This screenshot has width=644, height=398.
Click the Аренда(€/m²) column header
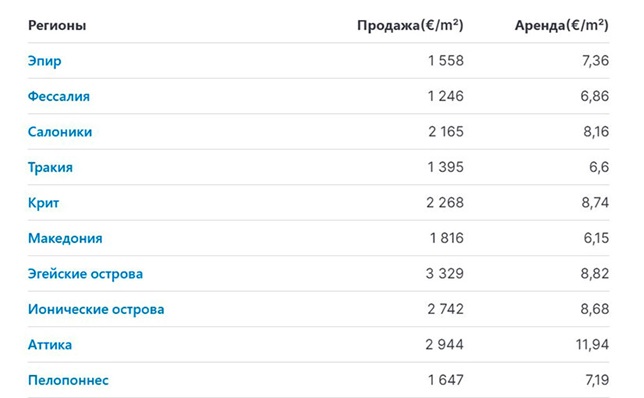pos(561,25)
